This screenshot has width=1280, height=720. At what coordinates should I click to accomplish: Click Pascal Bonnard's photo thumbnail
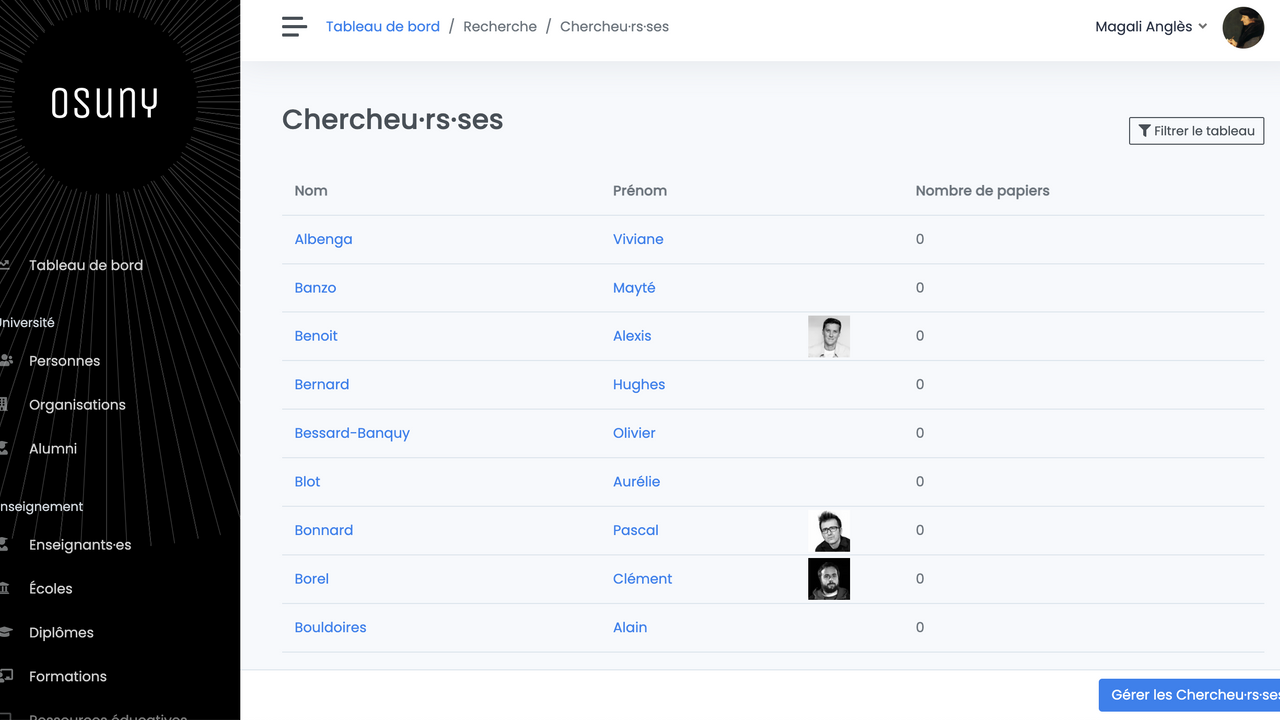point(829,531)
